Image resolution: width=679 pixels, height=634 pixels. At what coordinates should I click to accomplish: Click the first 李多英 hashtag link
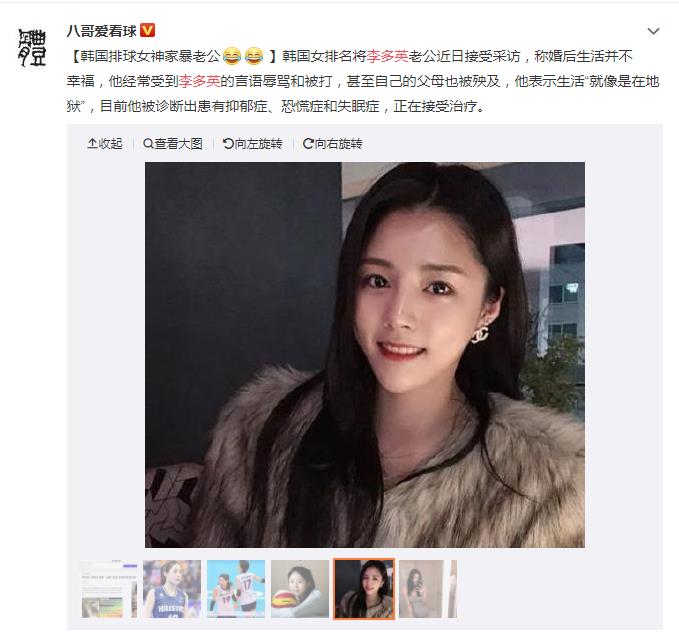388,56
